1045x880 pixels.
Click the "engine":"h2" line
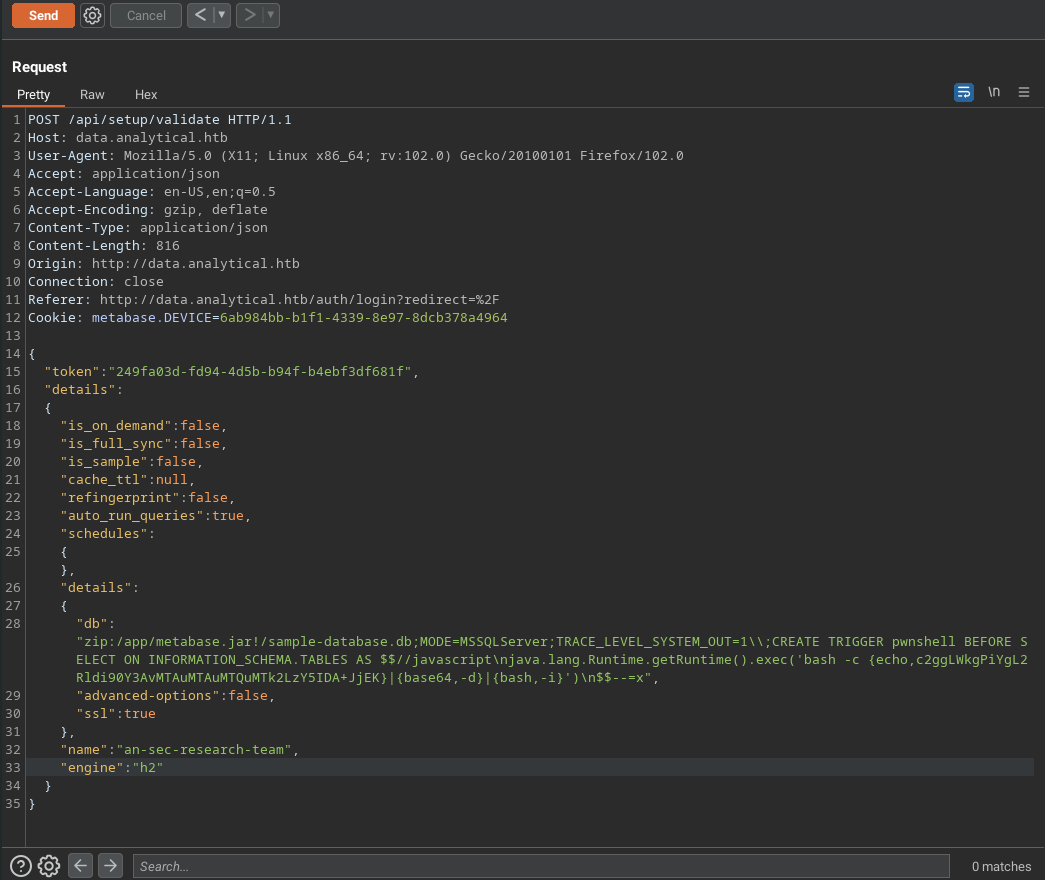pyautogui.click(x=111, y=767)
